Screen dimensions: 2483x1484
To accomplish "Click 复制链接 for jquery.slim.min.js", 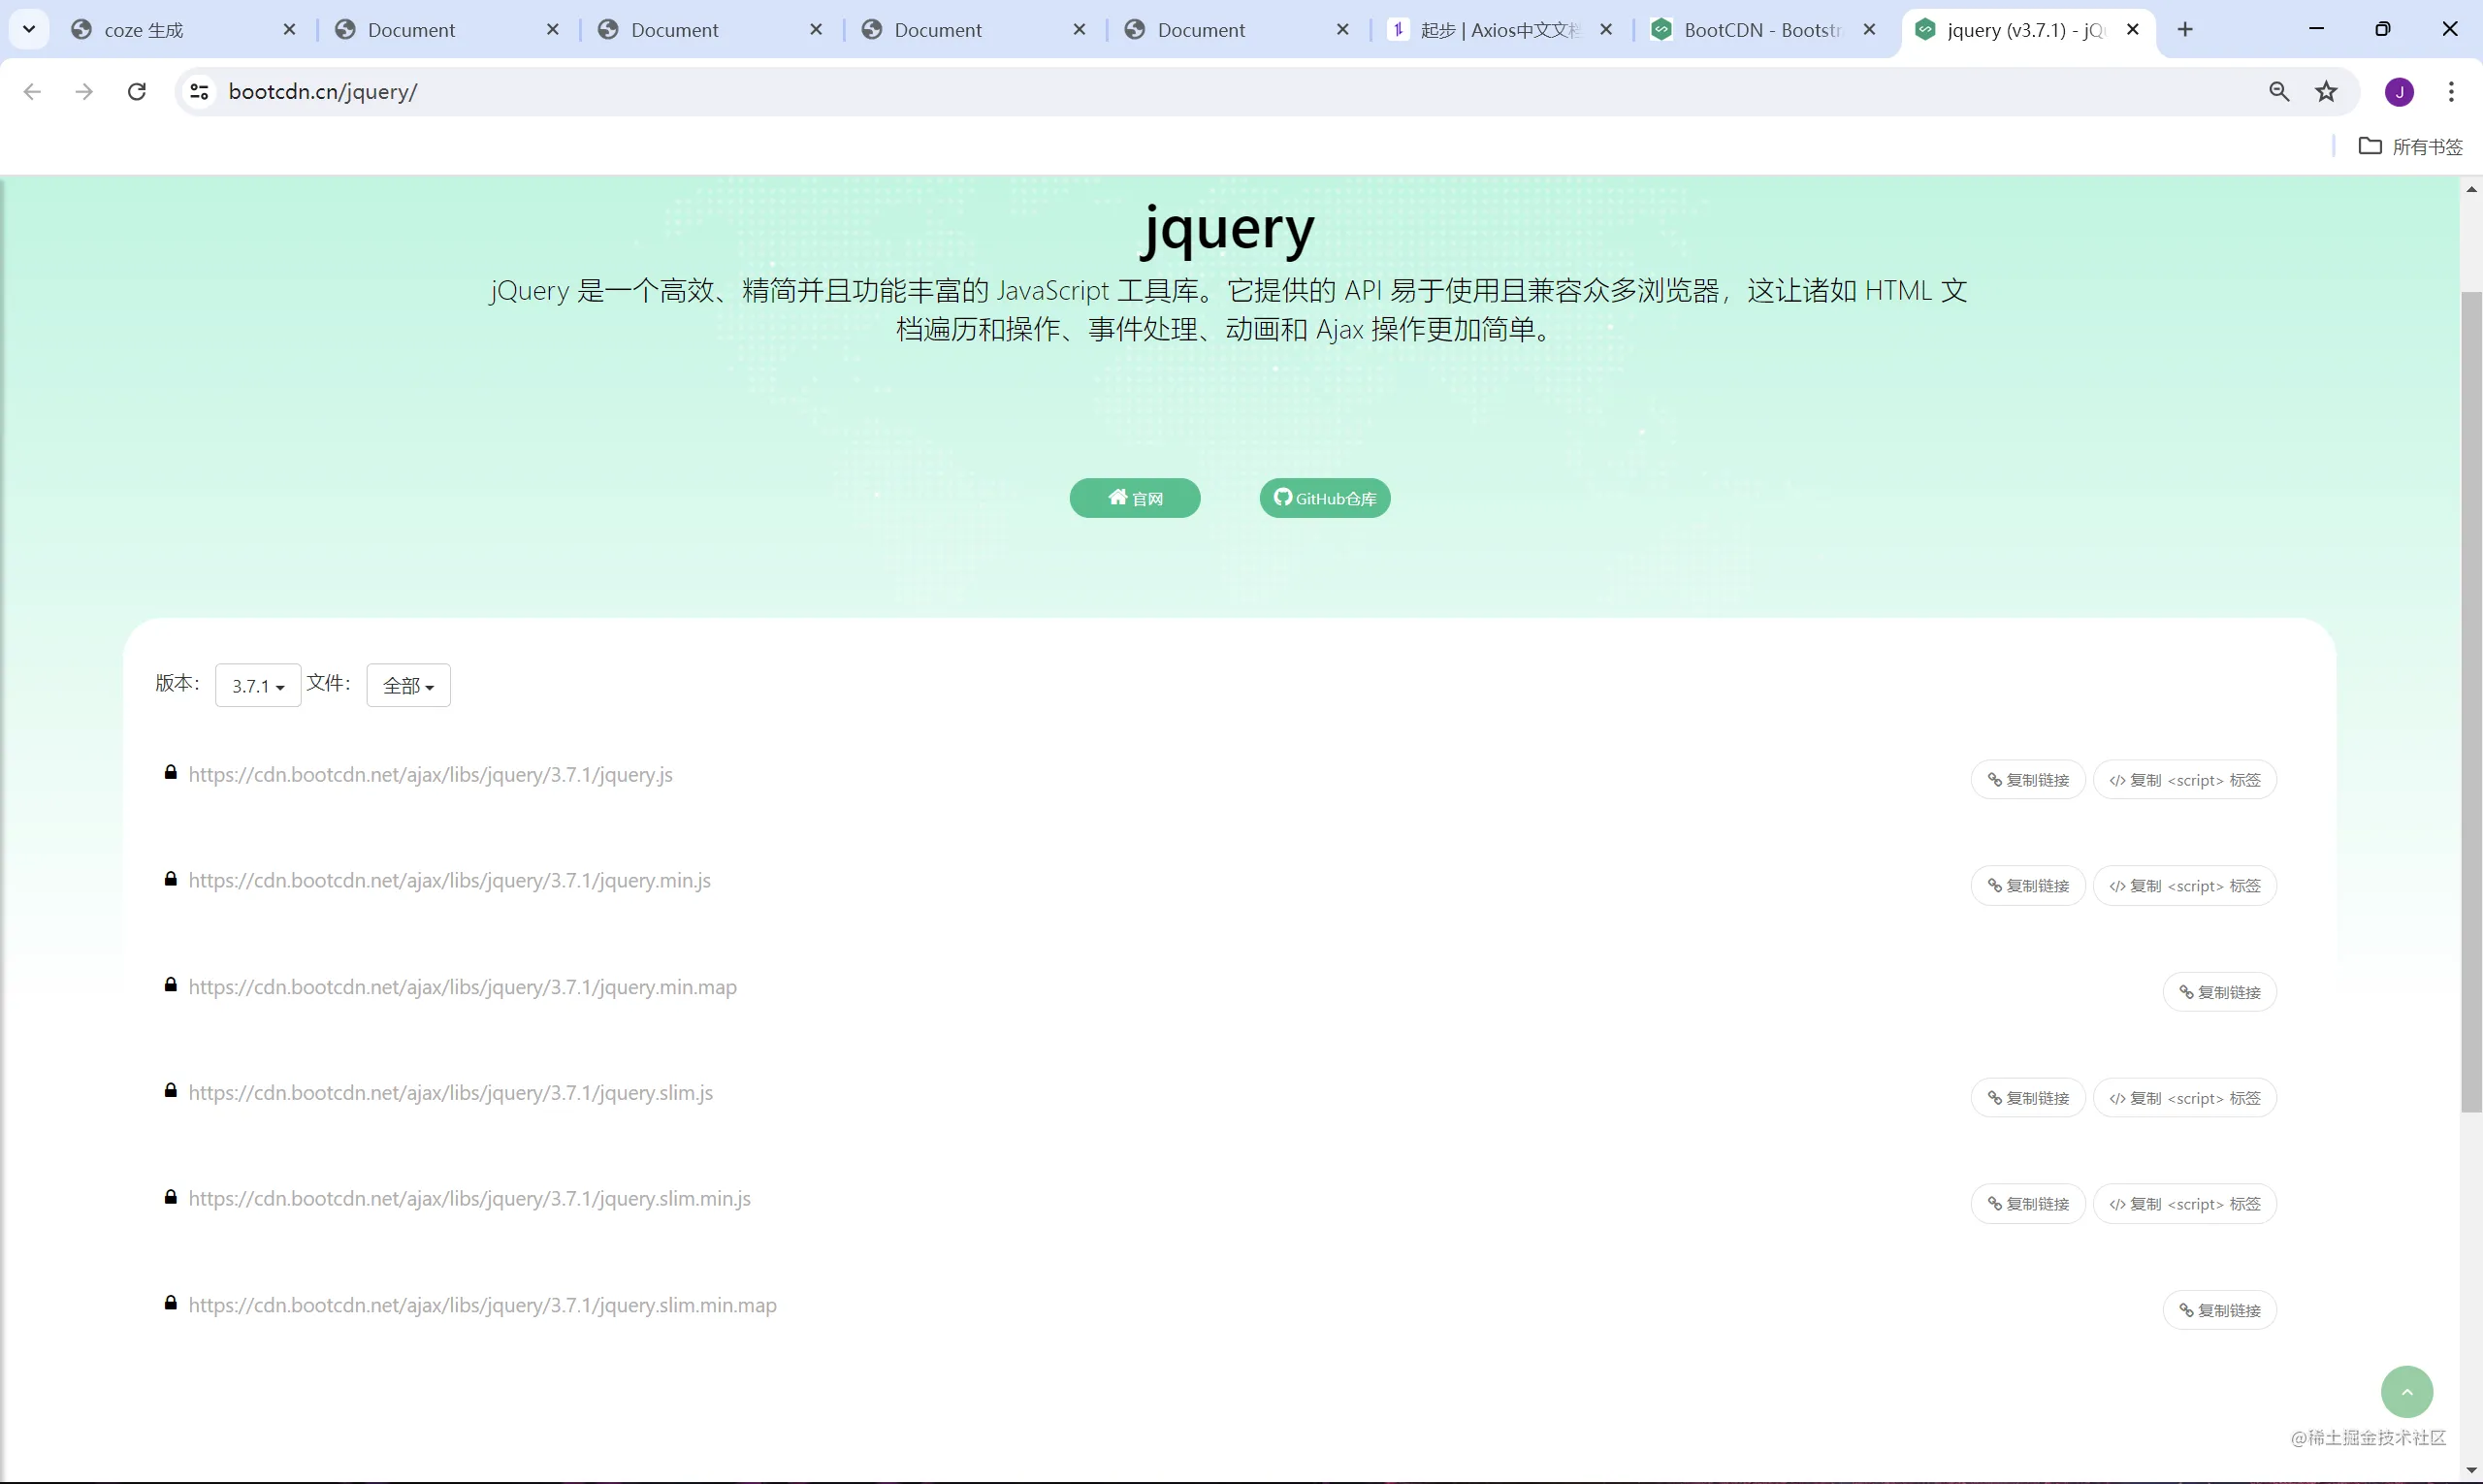I will click(2028, 1204).
